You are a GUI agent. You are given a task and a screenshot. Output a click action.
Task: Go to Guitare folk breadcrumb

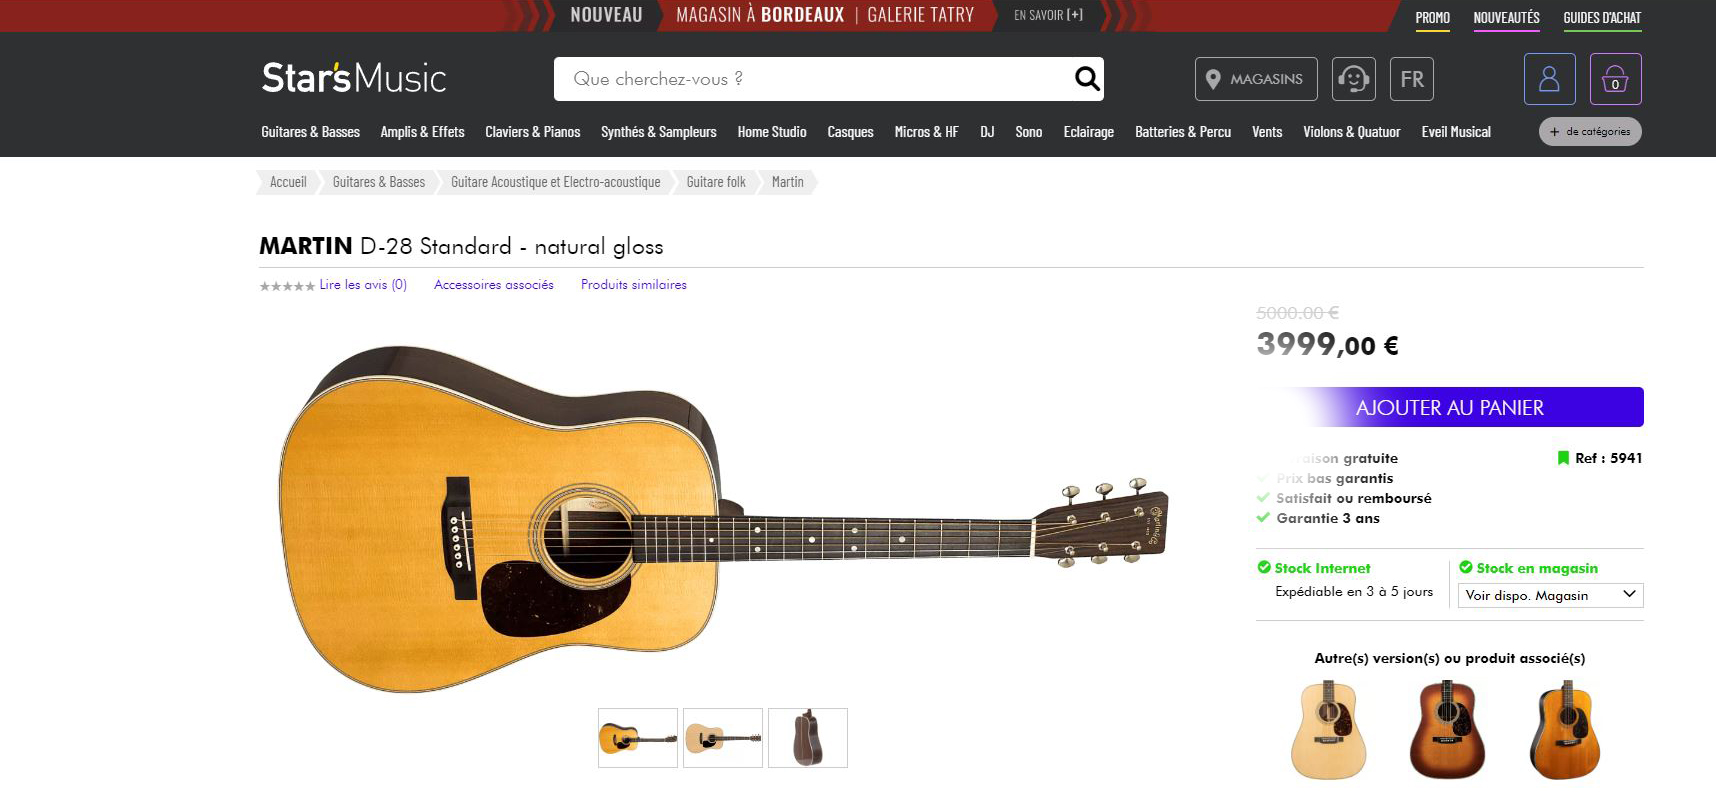point(716,182)
